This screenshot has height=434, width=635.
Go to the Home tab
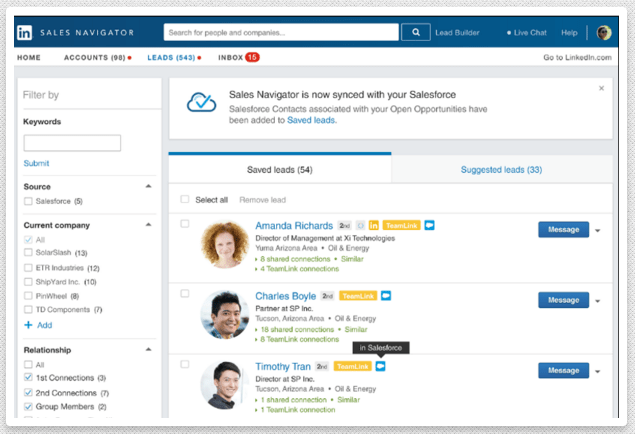(29, 57)
